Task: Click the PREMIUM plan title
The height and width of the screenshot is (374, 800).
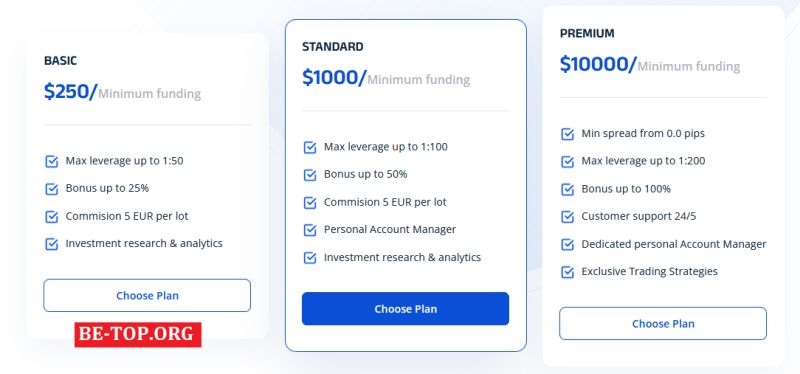Action: tap(587, 34)
